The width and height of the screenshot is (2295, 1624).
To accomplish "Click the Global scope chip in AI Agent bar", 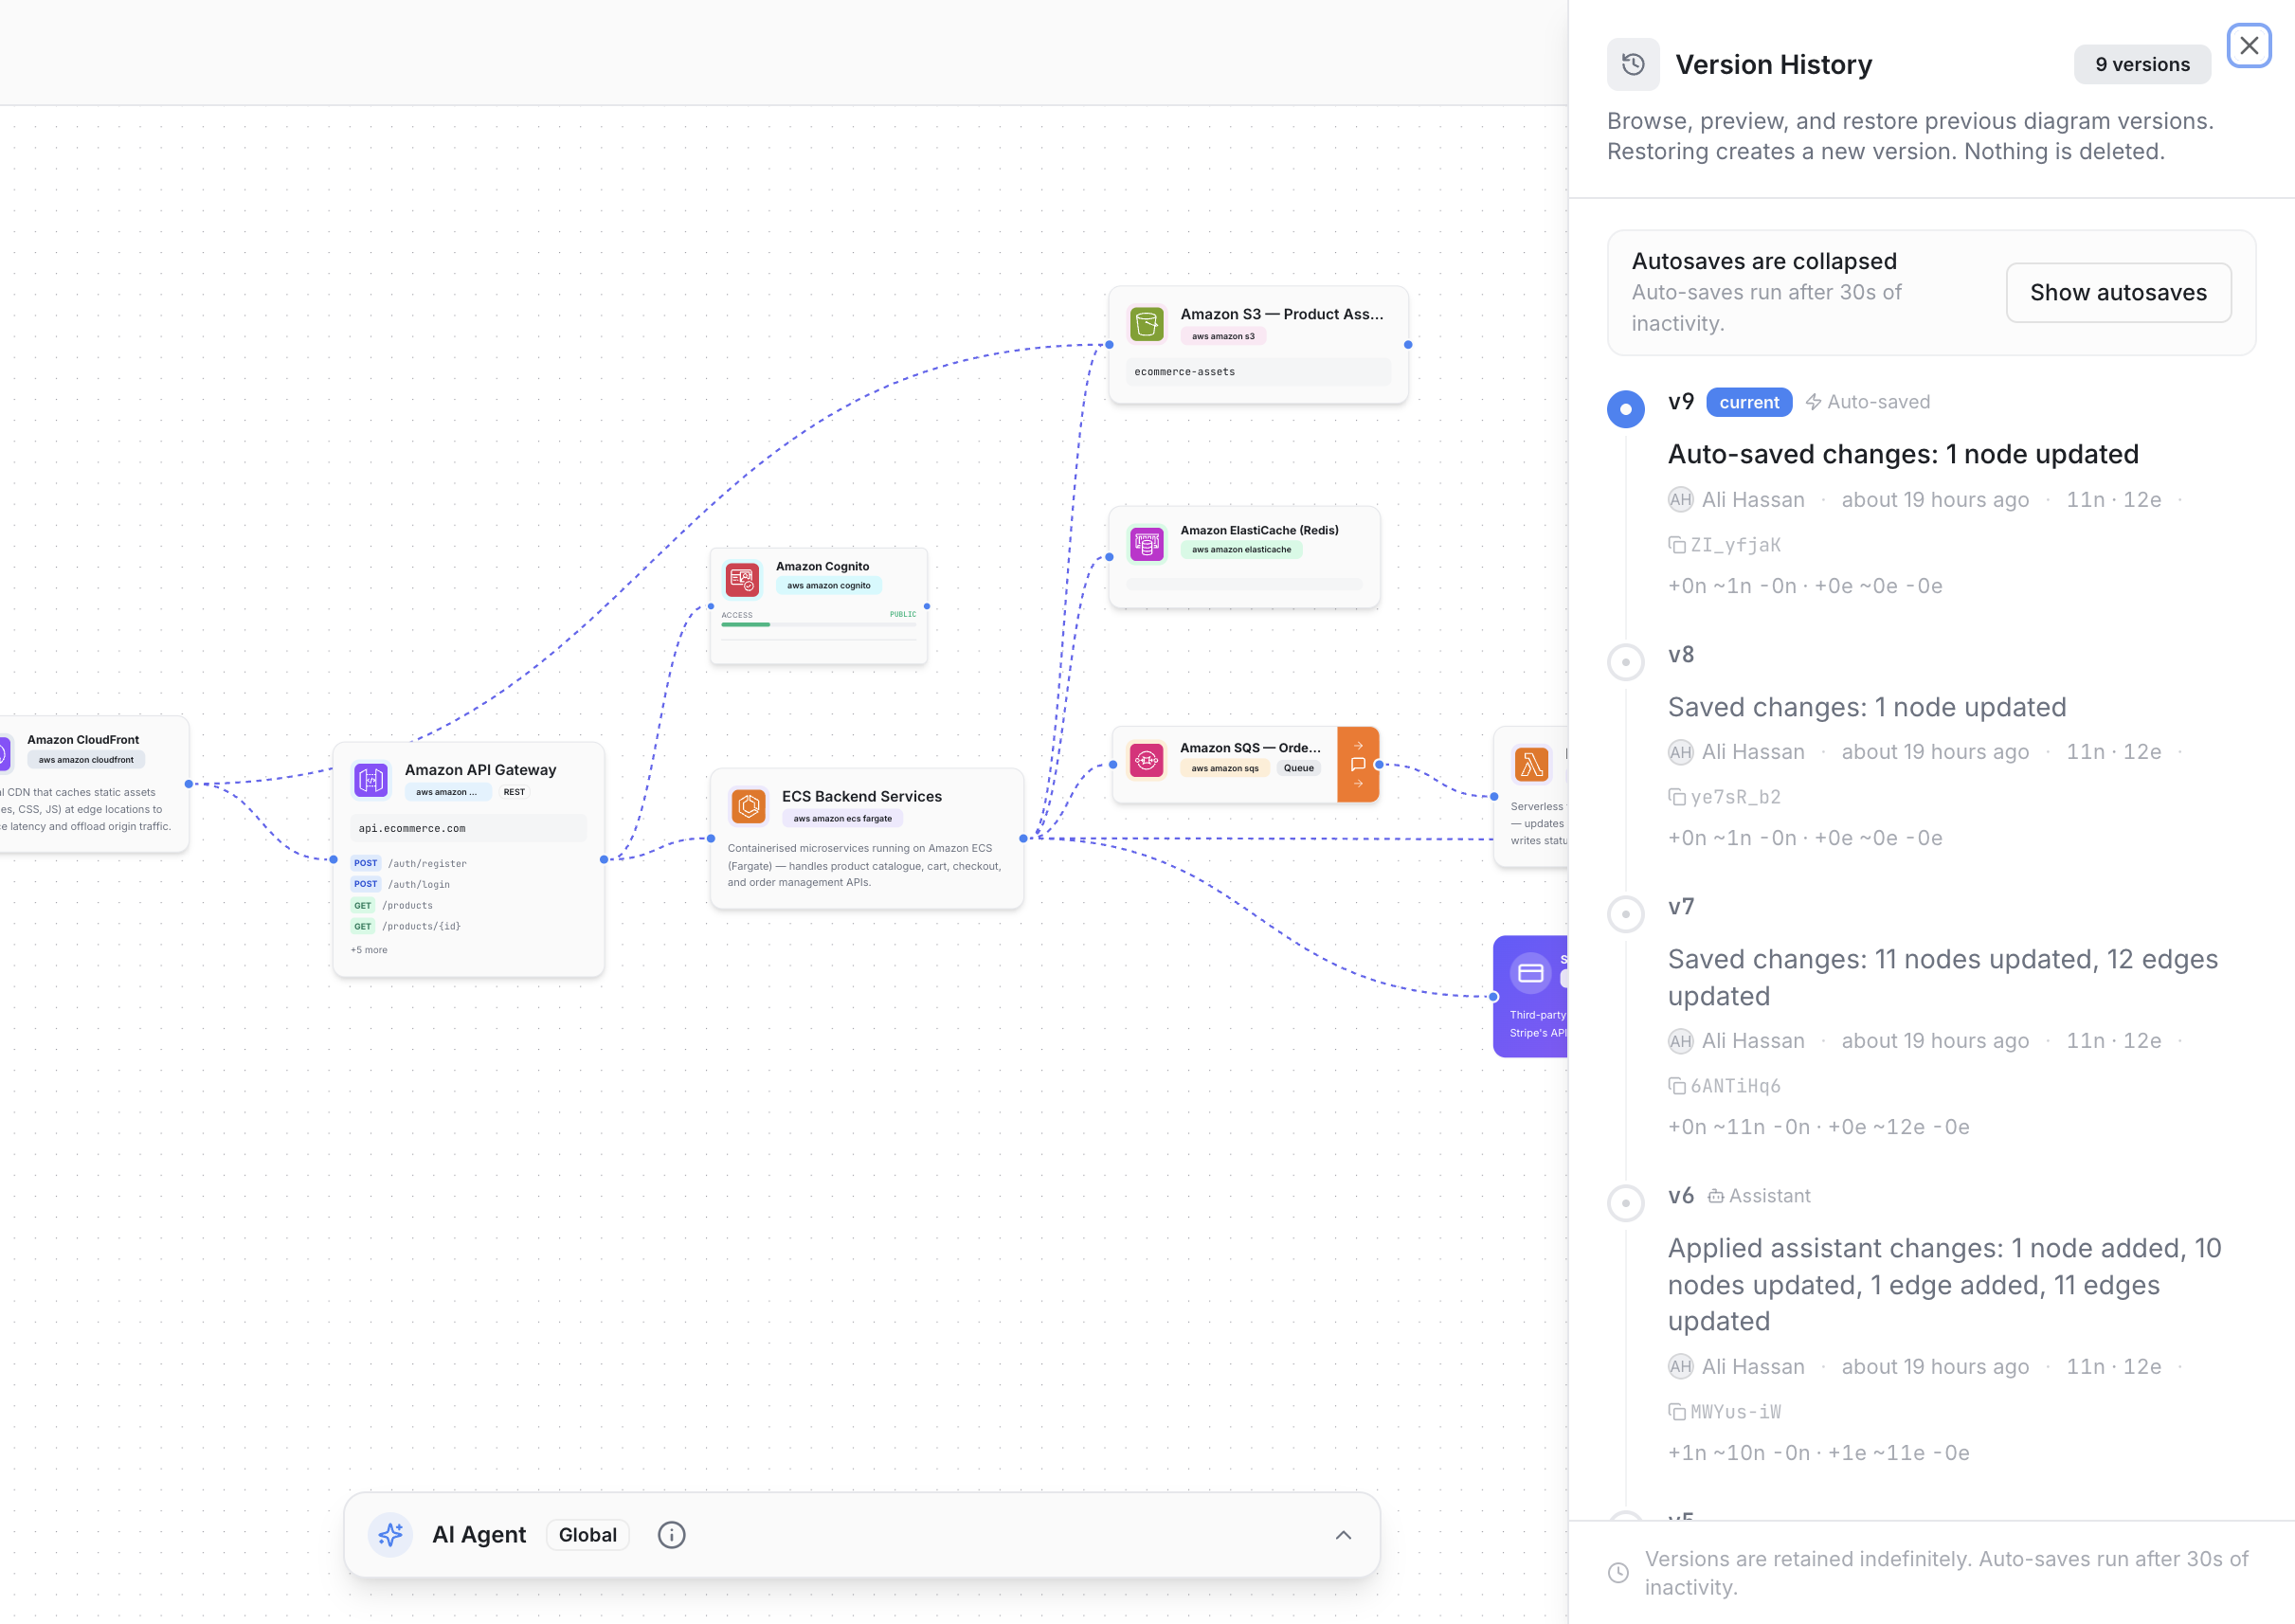I will click(x=587, y=1535).
